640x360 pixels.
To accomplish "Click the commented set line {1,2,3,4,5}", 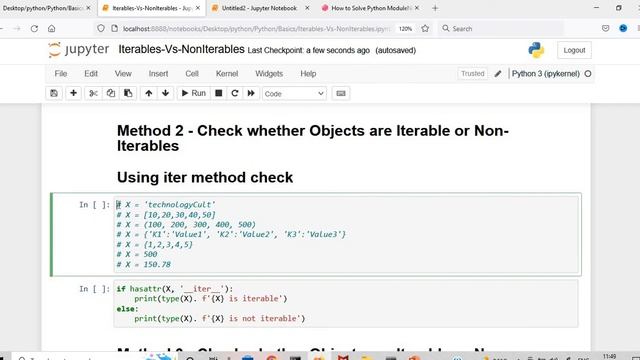I will click(154, 244).
